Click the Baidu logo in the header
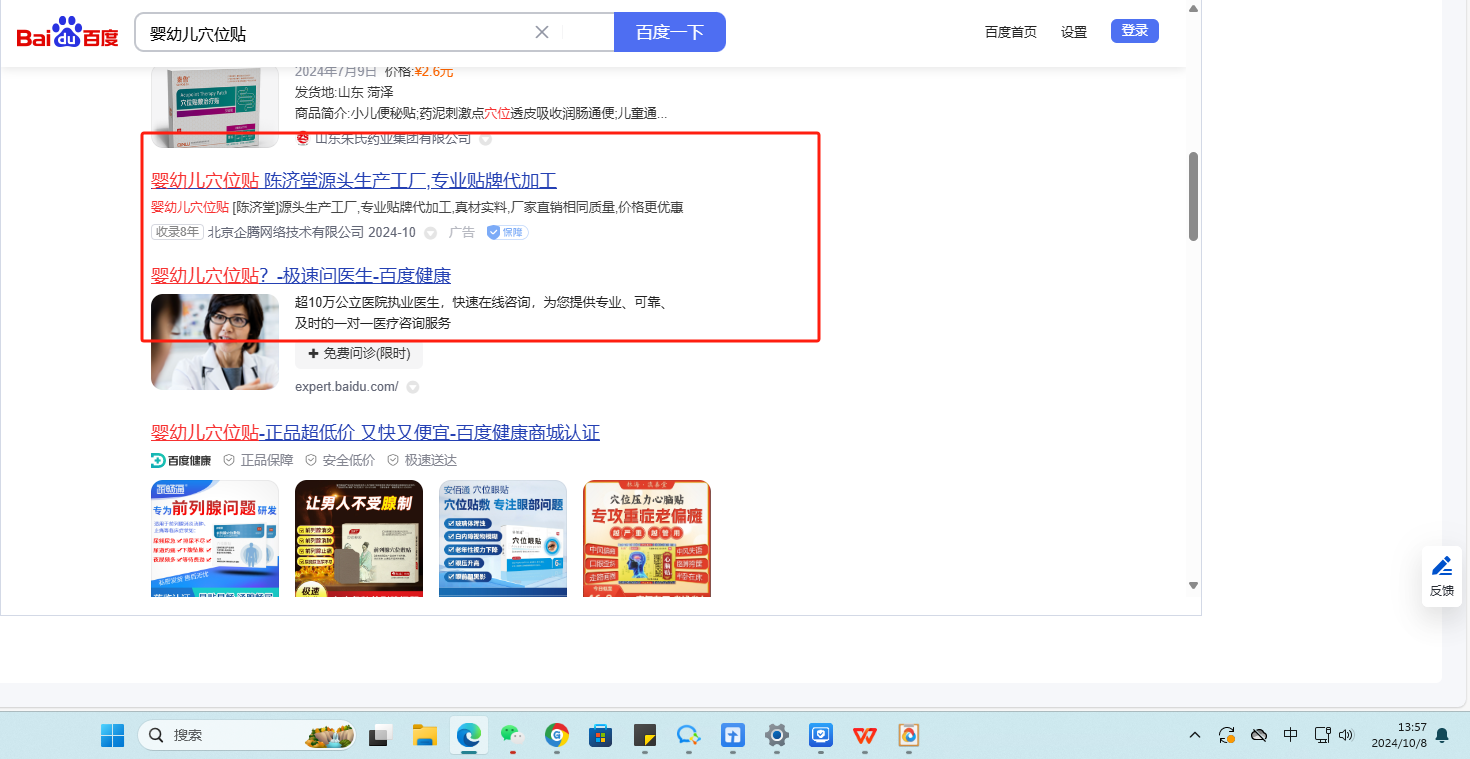1470x759 pixels. 67,33
